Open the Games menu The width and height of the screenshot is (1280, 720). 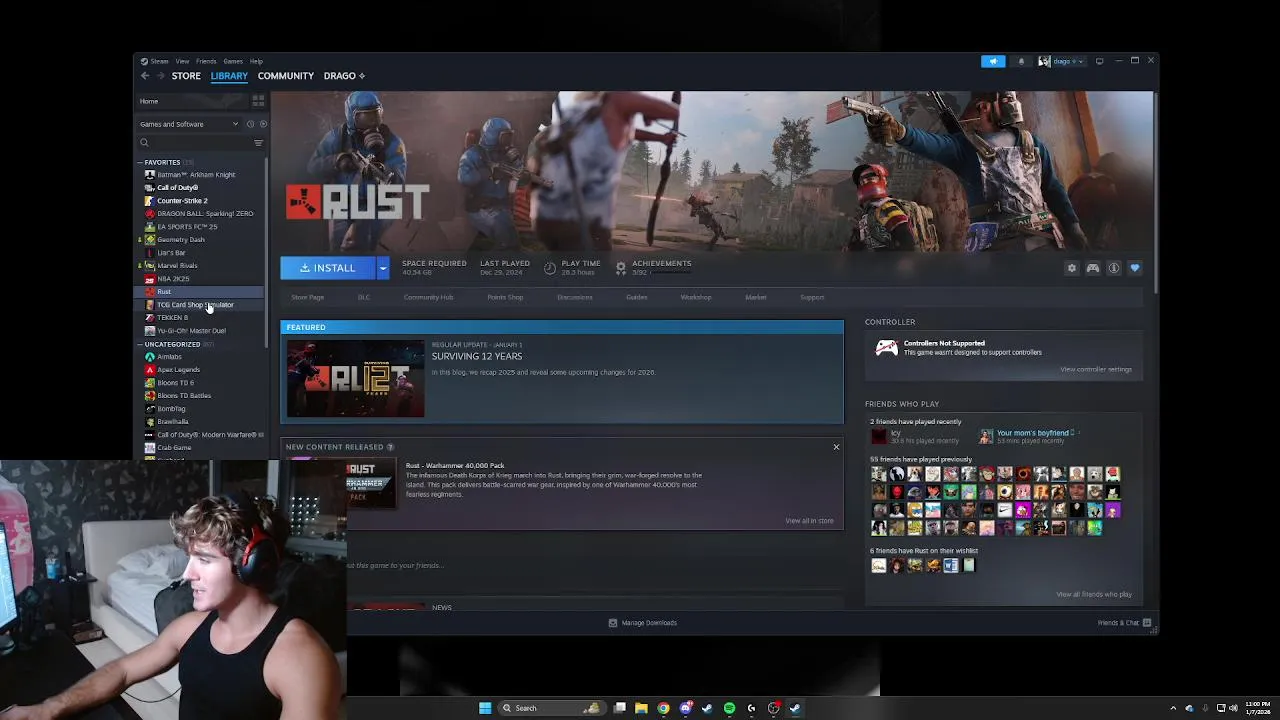click(233, 61)
